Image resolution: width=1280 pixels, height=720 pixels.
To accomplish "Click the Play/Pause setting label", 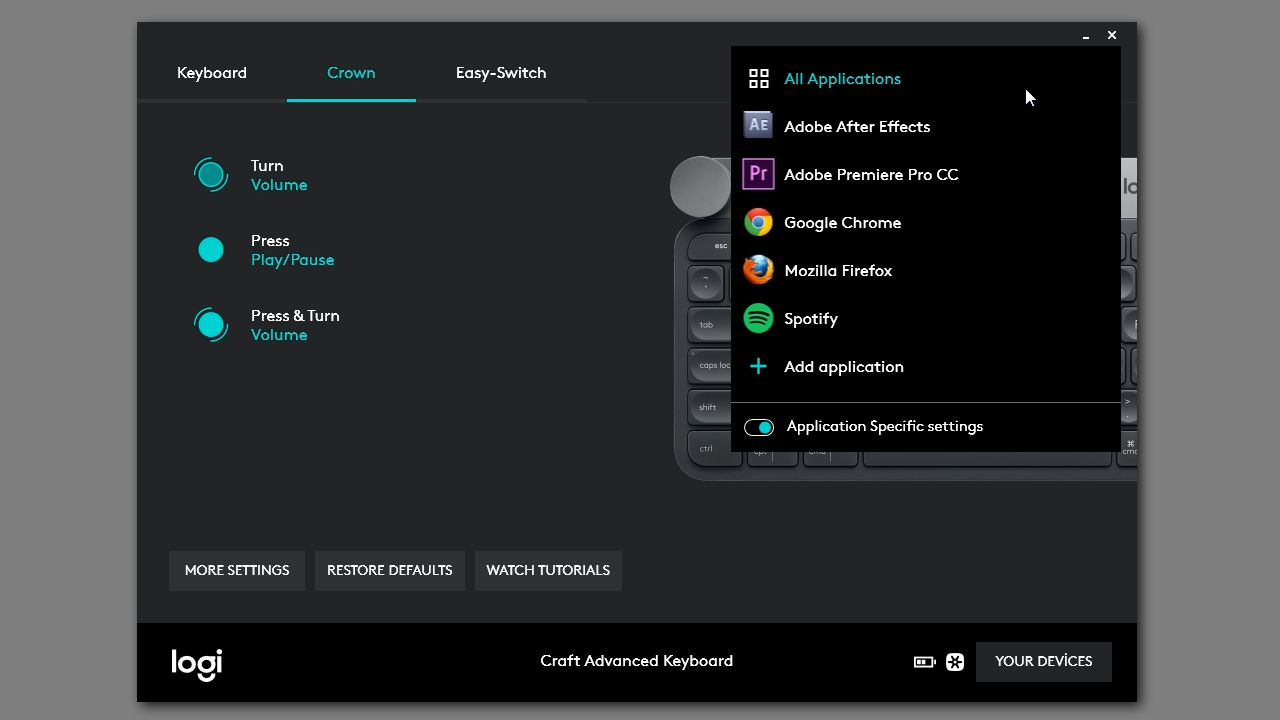I will tap(293, 260).
